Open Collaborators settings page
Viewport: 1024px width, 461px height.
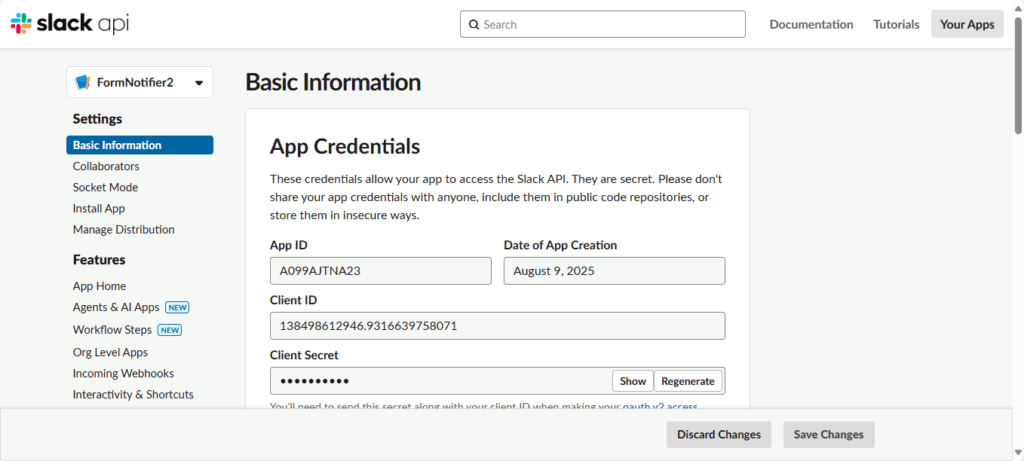point(106,167)
